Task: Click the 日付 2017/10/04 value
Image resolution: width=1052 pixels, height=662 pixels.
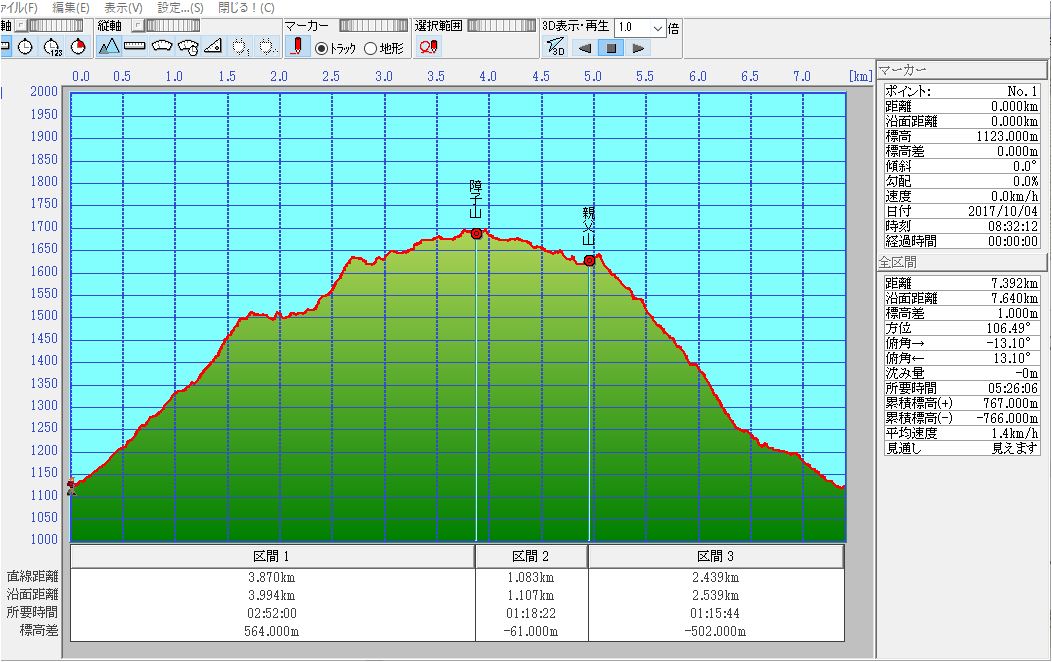Action: [x=1003, y=211]
